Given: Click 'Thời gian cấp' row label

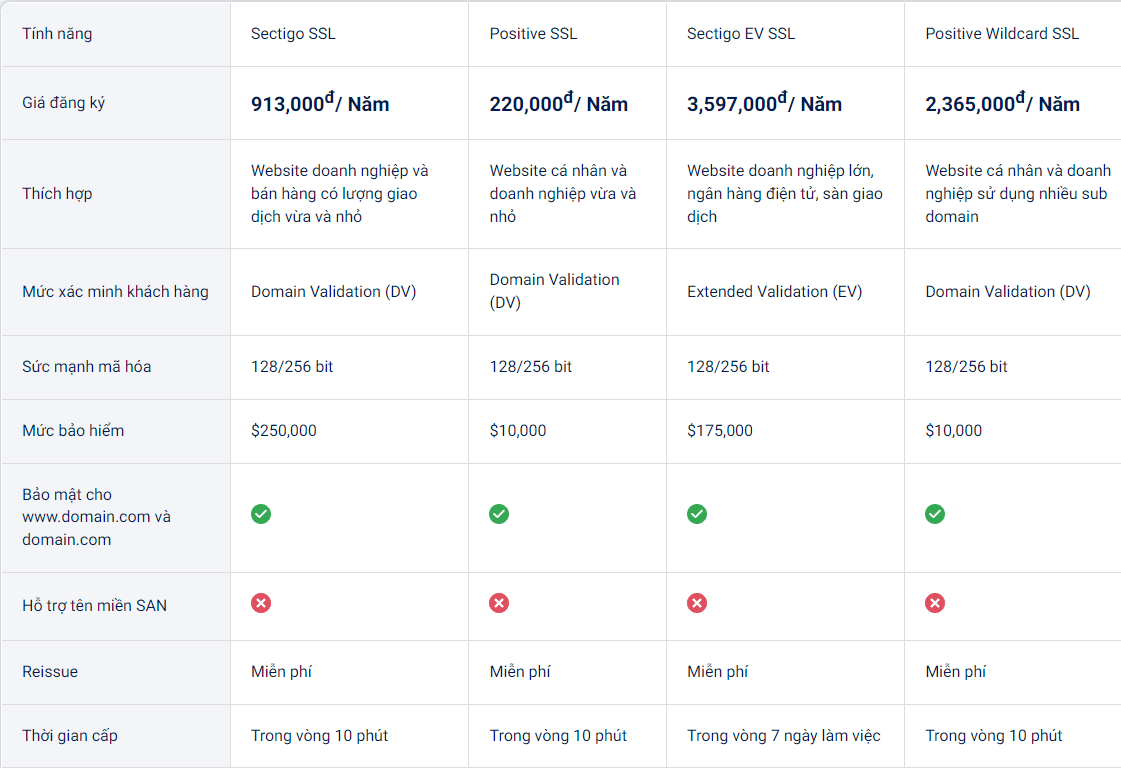Looking at the screenshot, I should (x=70, y=736).
